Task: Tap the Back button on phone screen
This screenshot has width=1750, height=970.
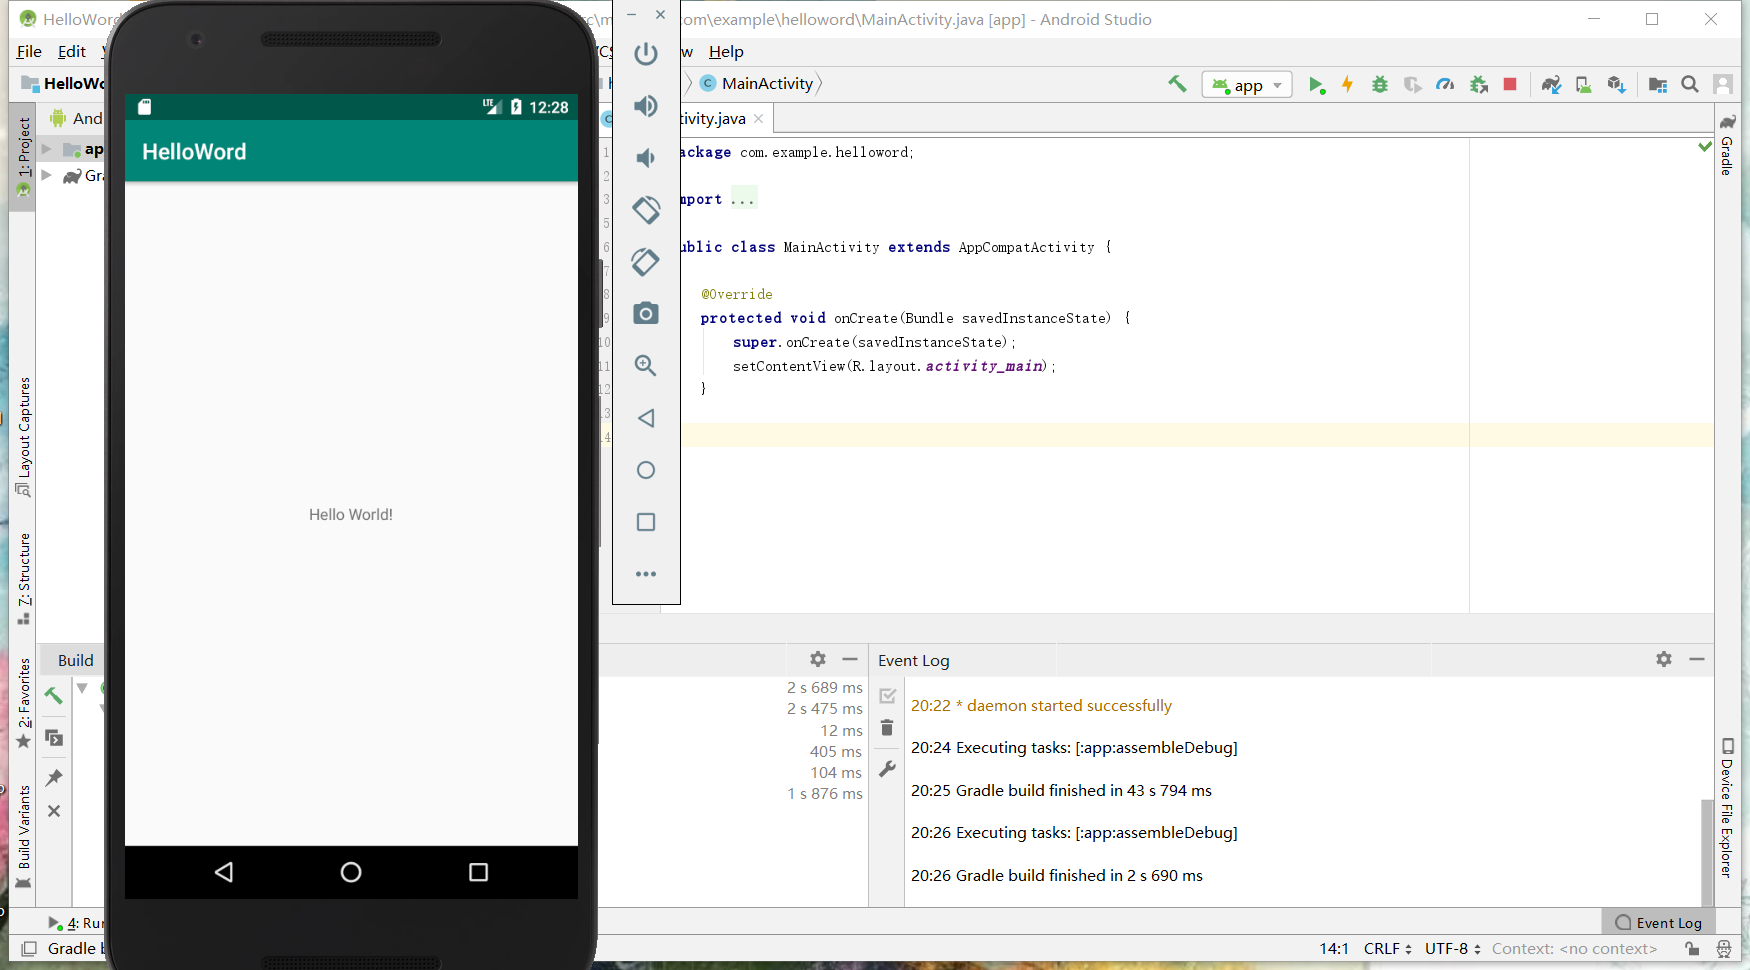Action: pyautogui.click(x=224, y=873)
